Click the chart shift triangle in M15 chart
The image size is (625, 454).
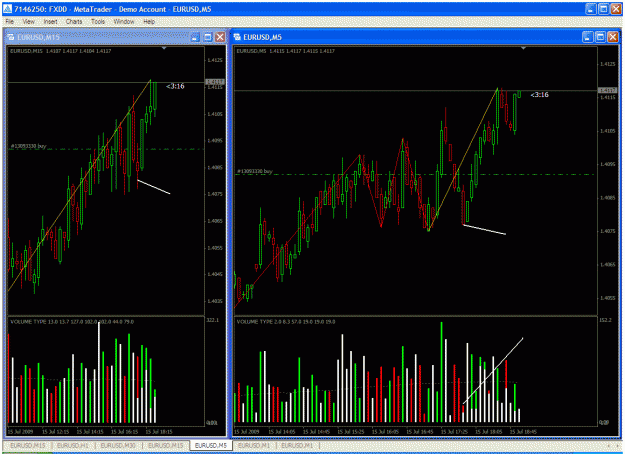pyautogui.click(x=164, y=48)
